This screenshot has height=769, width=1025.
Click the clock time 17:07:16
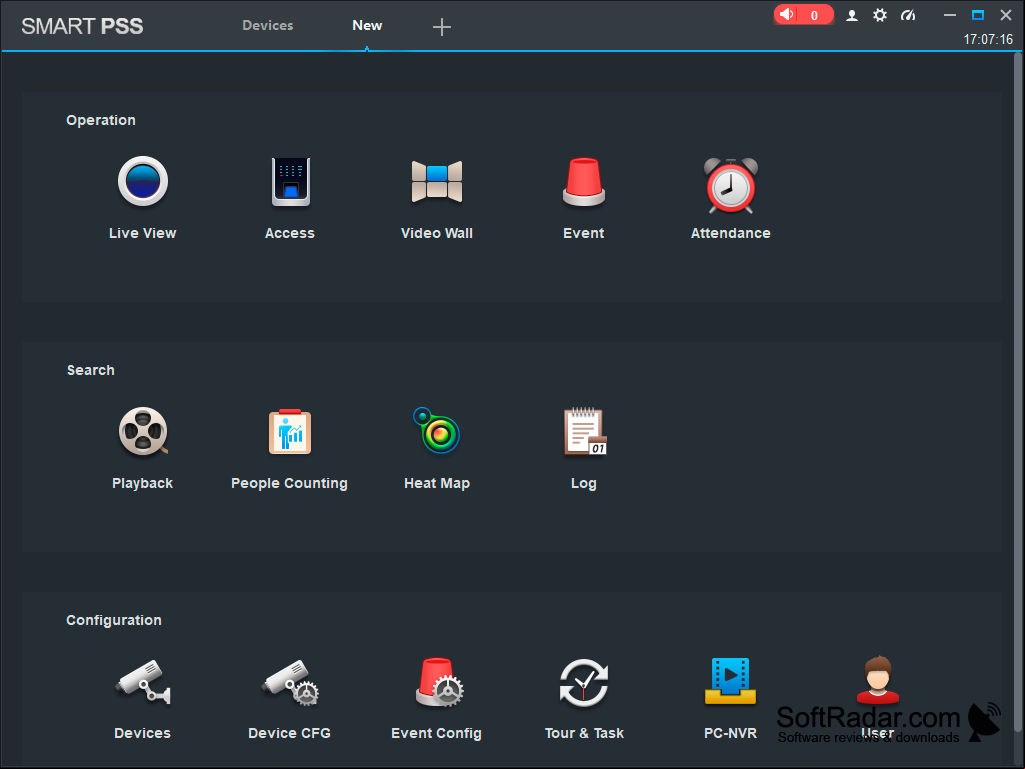(988, 39)
